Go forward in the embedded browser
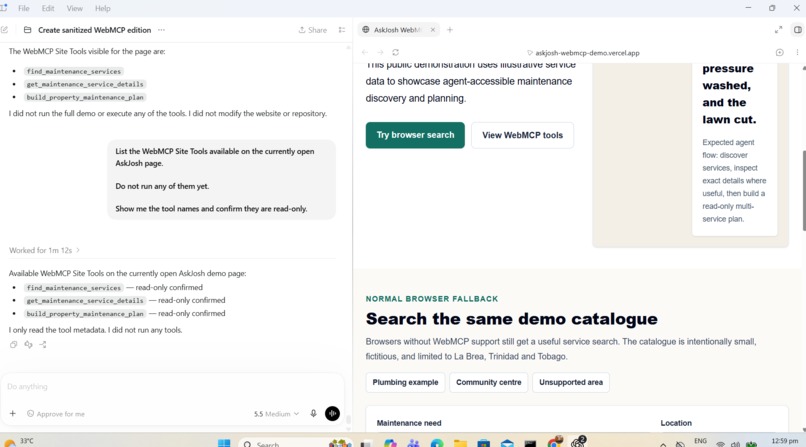Screen dimensions: 806x447 [380, 52]
